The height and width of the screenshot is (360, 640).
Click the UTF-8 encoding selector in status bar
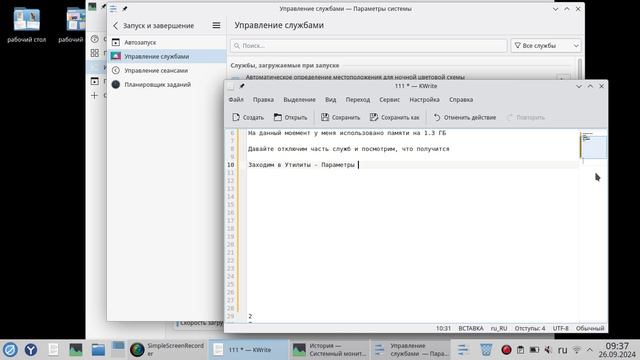pos(560,328)
